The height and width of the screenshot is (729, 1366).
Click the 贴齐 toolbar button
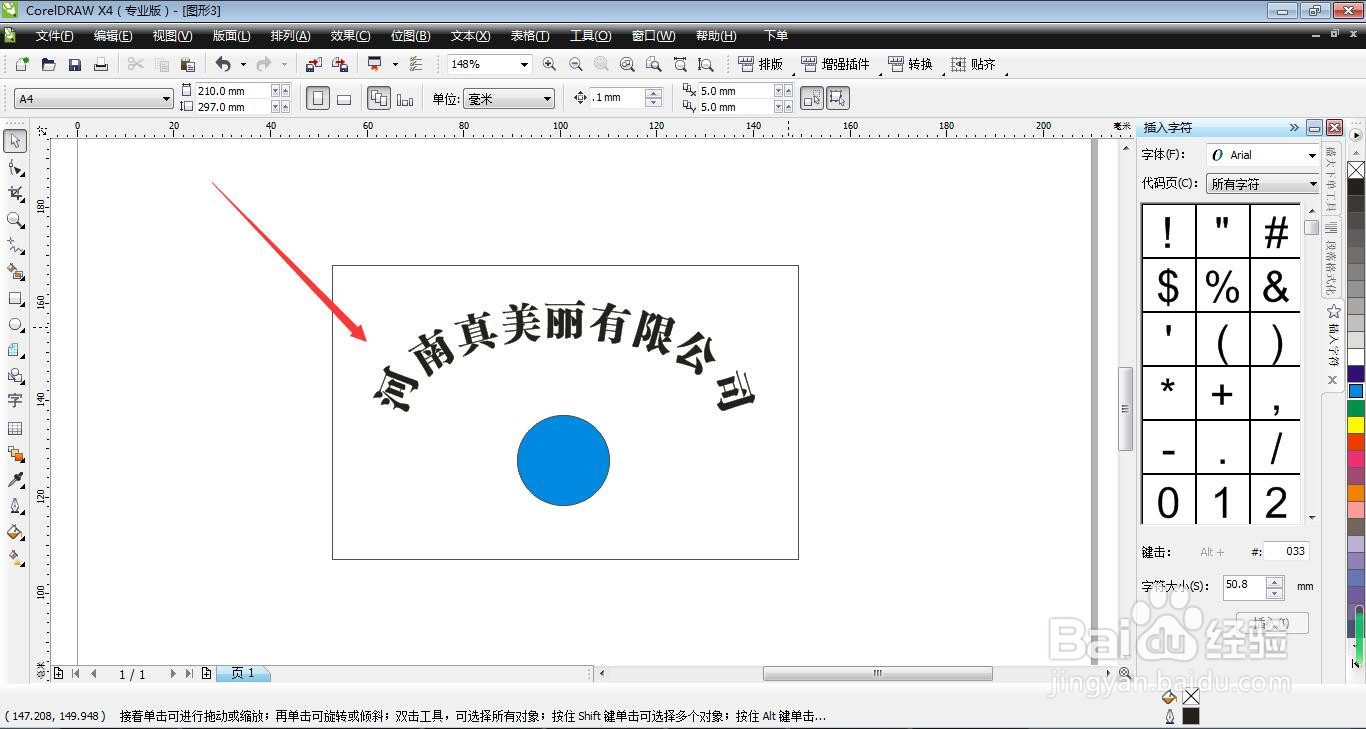click(973, 64)
